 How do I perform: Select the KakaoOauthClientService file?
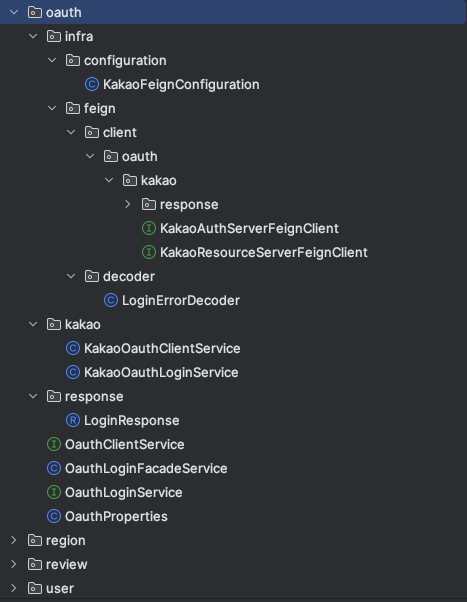point(162,348)
